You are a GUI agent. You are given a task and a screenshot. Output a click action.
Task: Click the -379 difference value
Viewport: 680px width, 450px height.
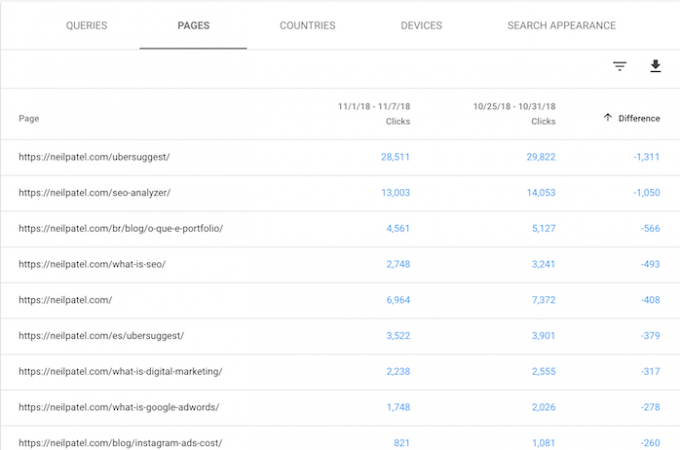[650, 336]
